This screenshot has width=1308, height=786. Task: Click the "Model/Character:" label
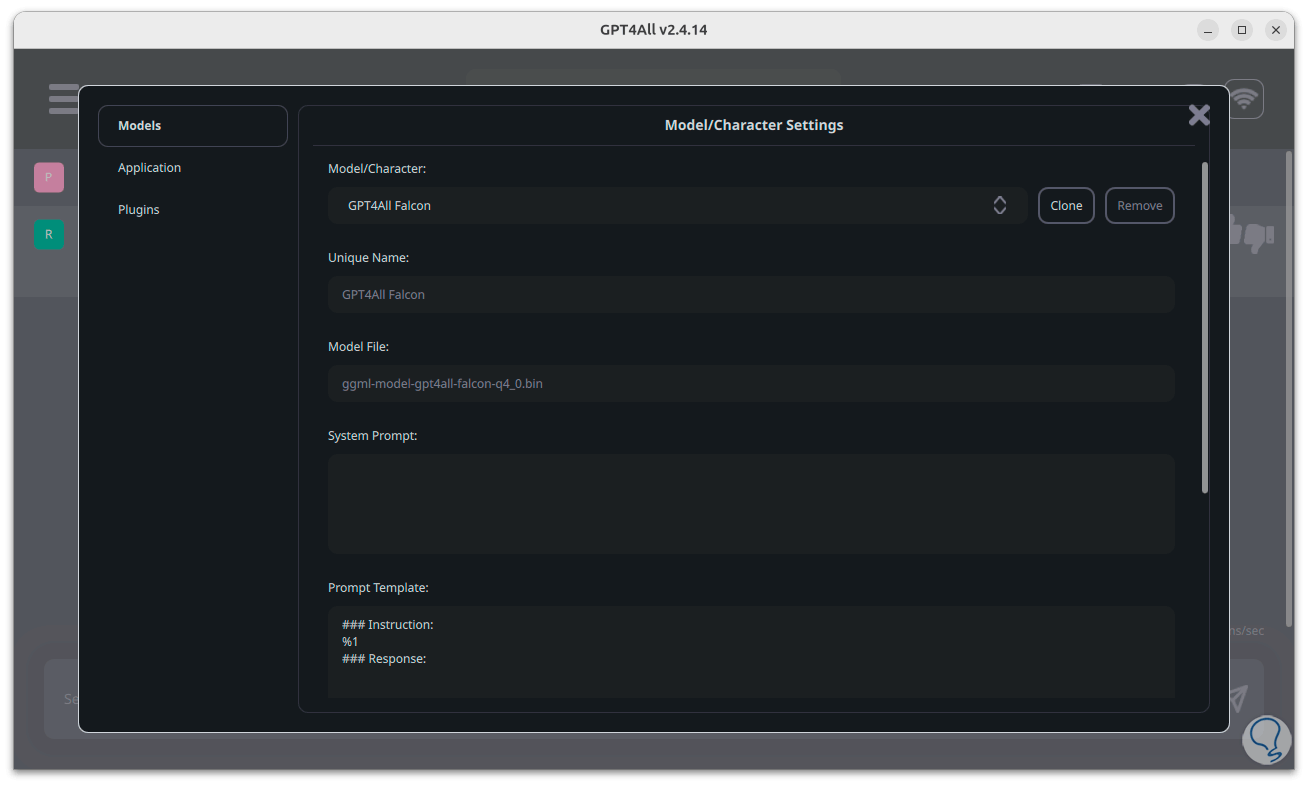[x=377, y=169]
